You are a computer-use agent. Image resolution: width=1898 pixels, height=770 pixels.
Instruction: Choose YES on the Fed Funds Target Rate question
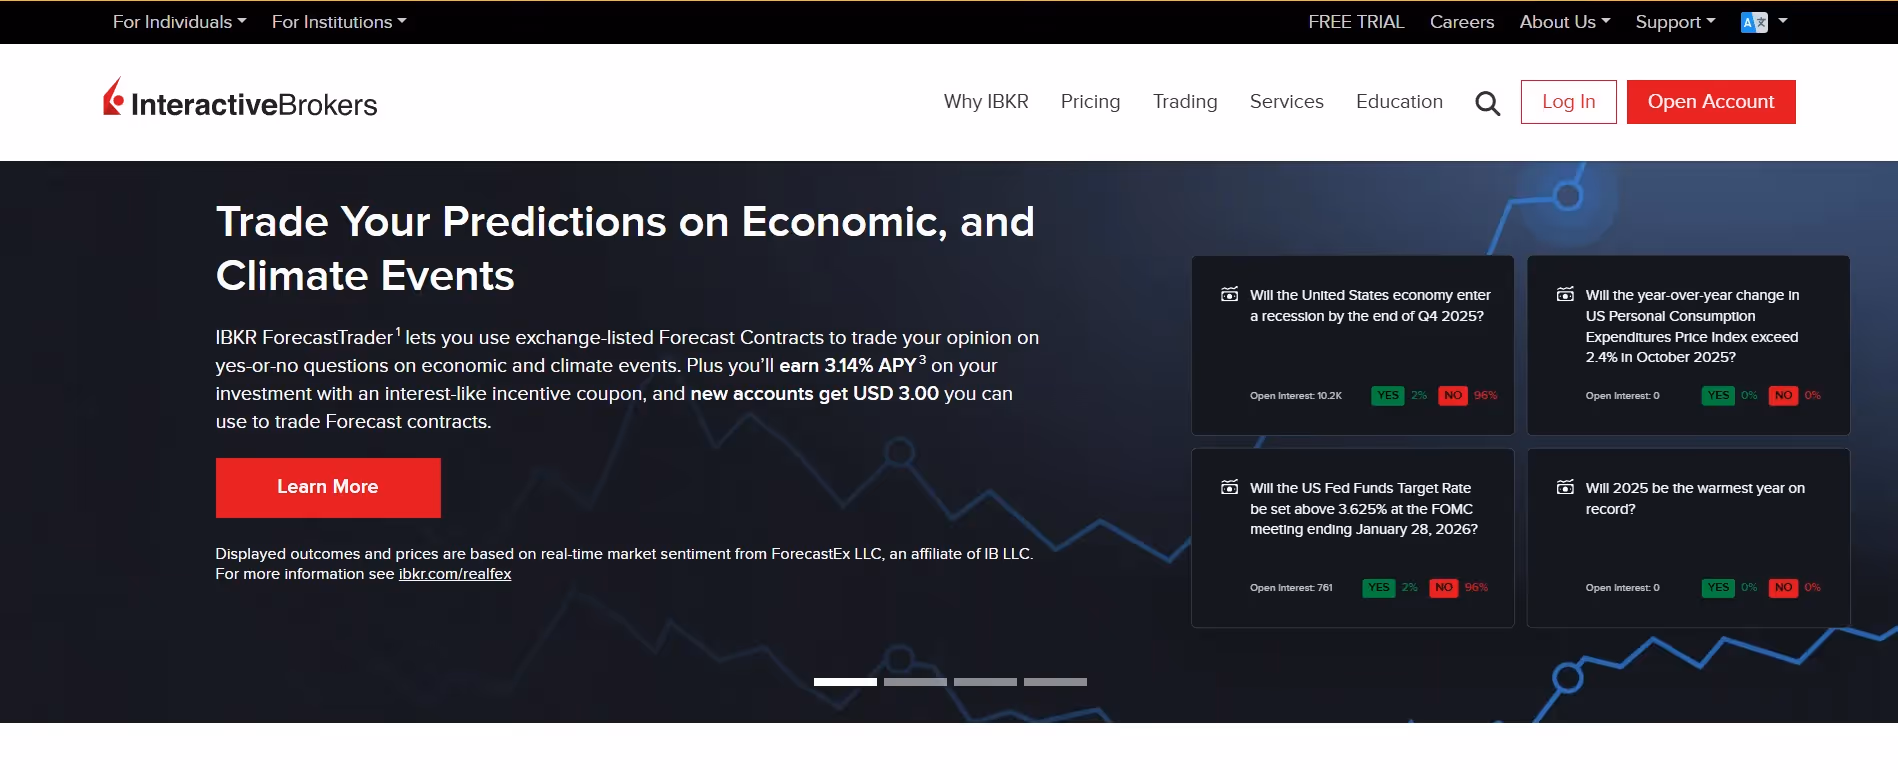[x=1379, y=588]
